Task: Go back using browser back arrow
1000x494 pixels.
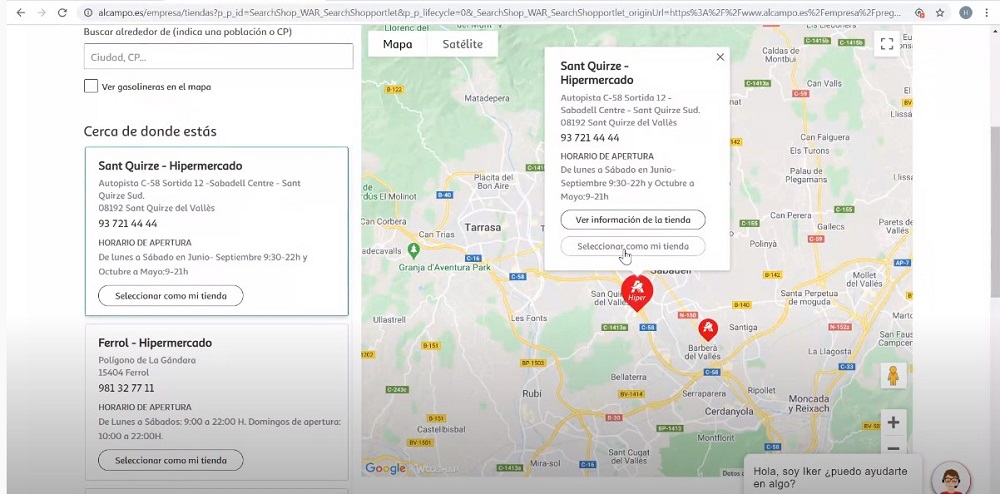Action: click(19, 13)
